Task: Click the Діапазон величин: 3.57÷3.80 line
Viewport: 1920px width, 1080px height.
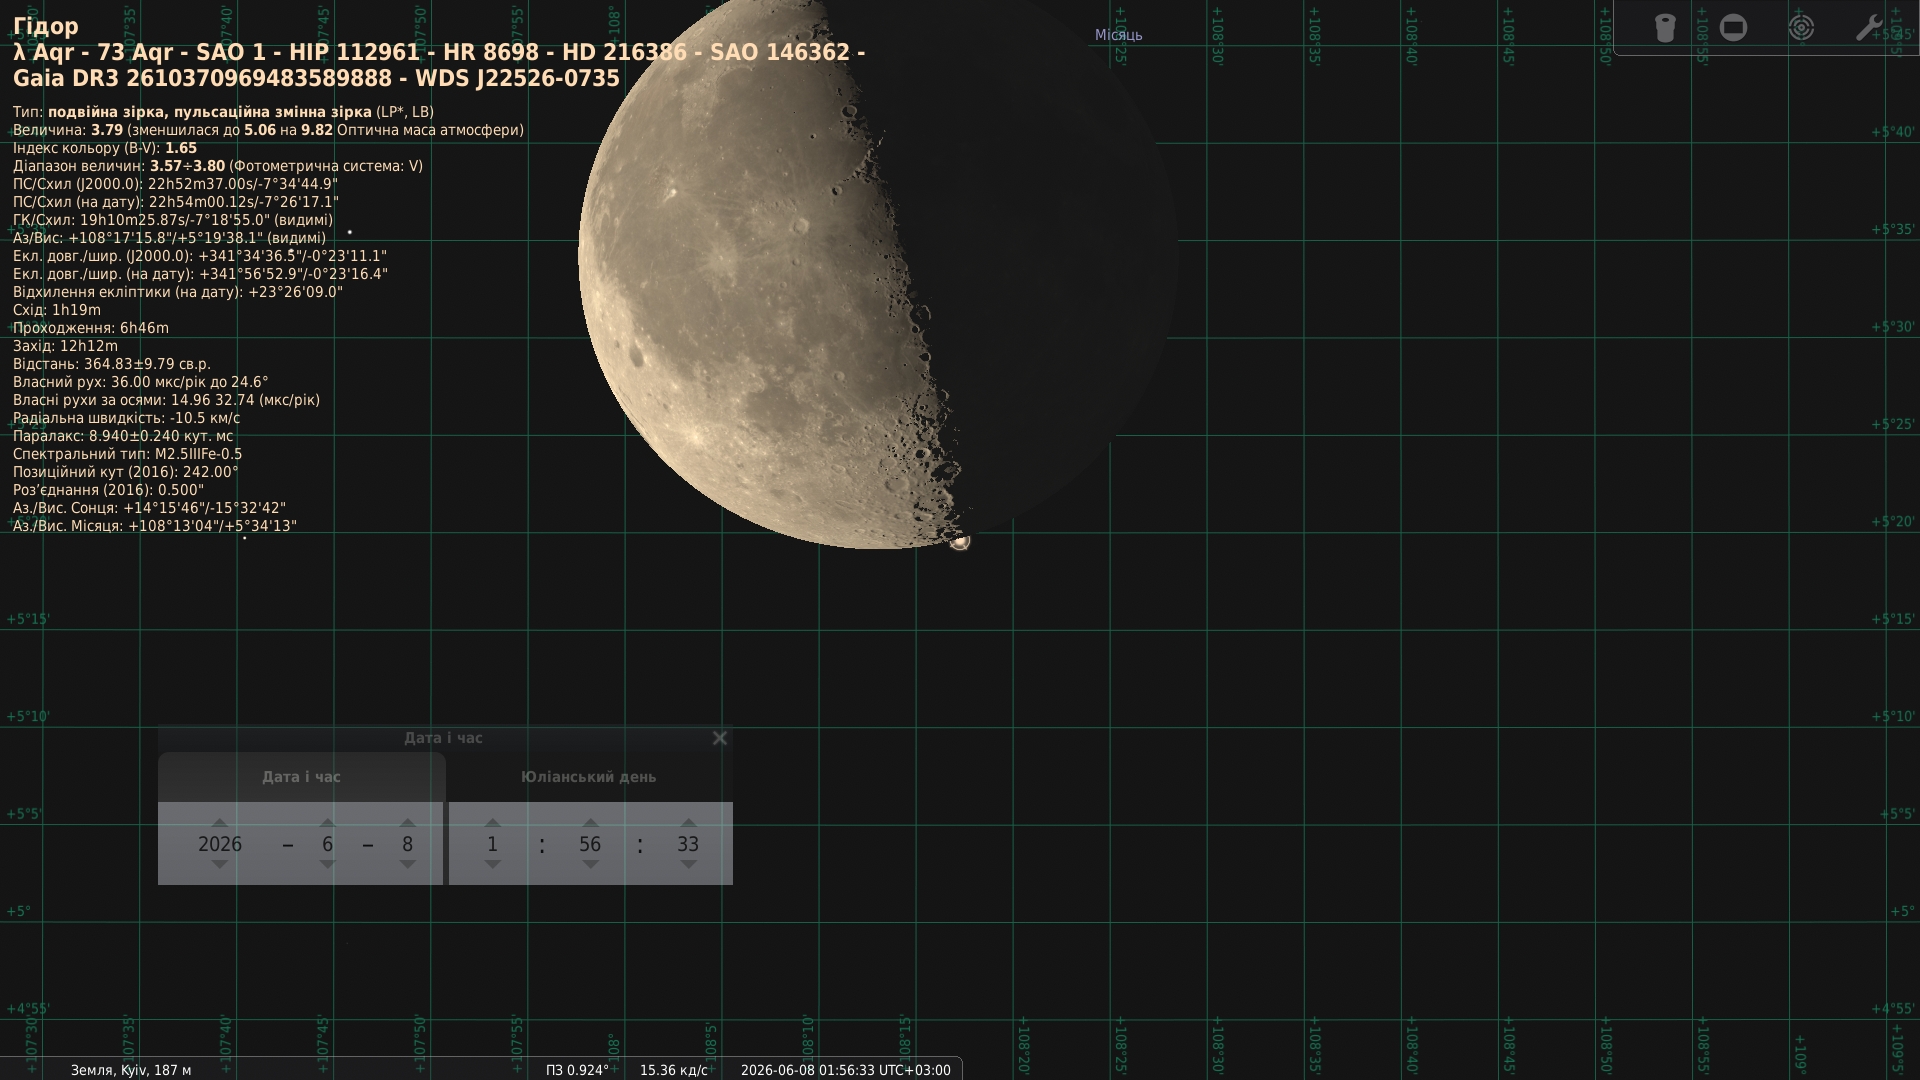Action: (218, 166)
